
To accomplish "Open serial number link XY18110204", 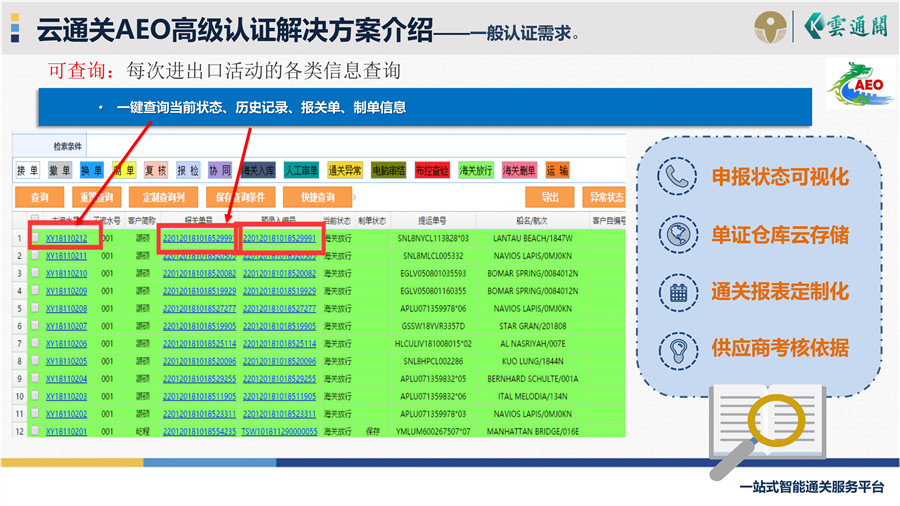I will (x=67, y=379).
